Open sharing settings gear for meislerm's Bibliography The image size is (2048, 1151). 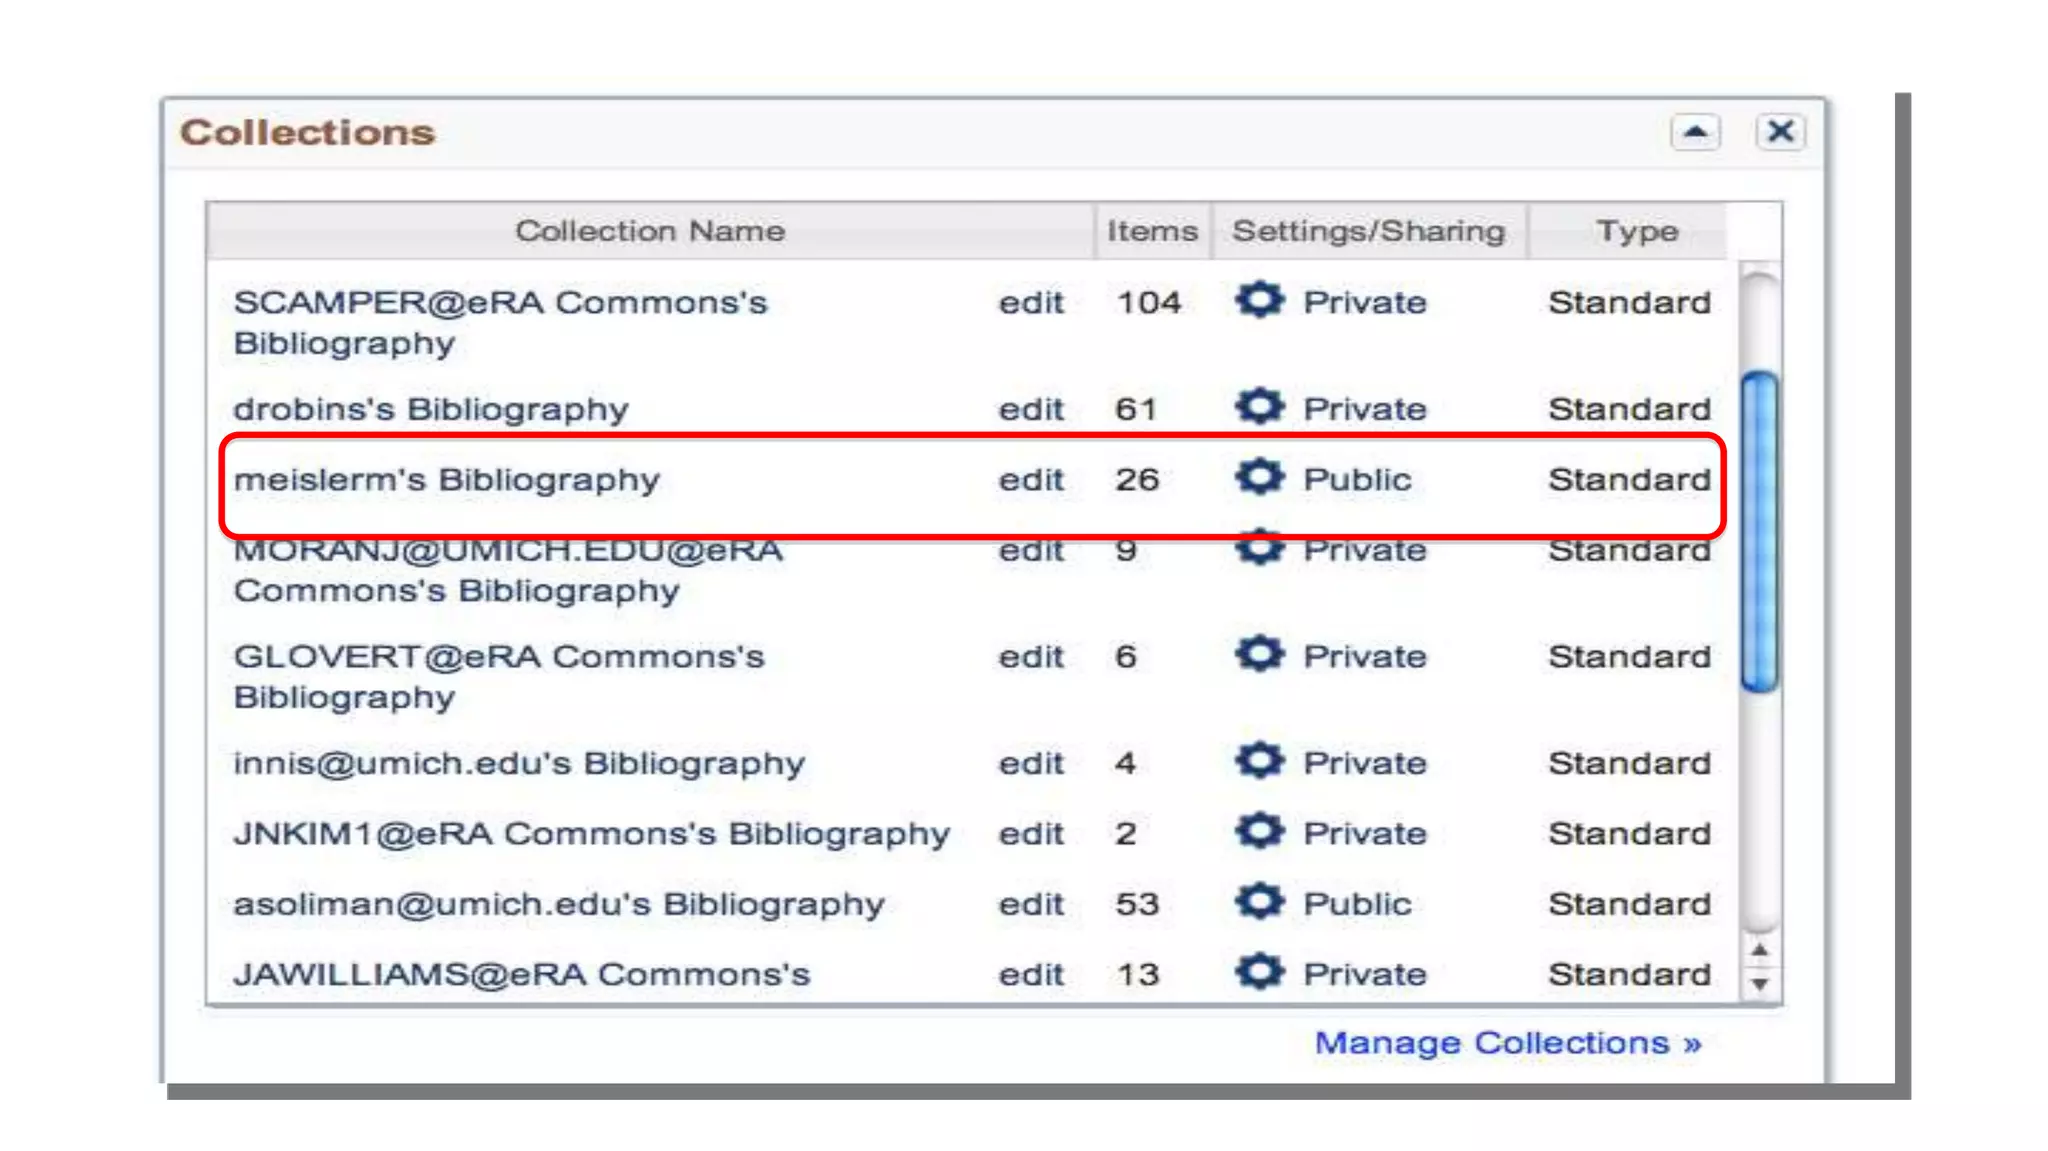click(x=1259, y=477)
